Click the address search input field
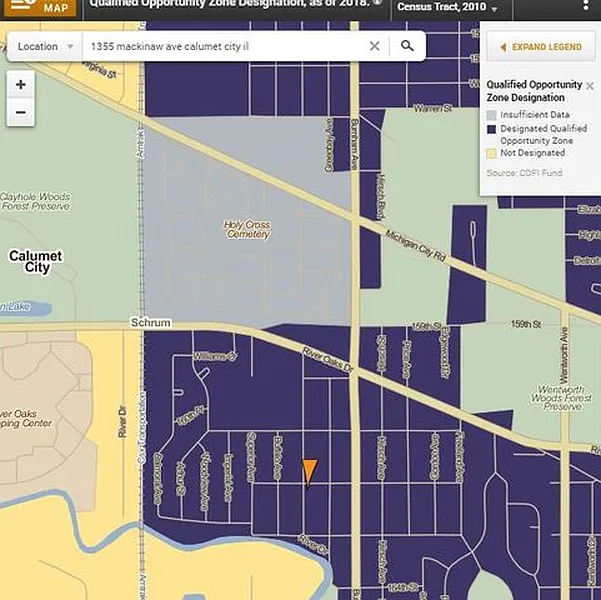The height and width of the screenshot is (600, 601). [225, 46]
